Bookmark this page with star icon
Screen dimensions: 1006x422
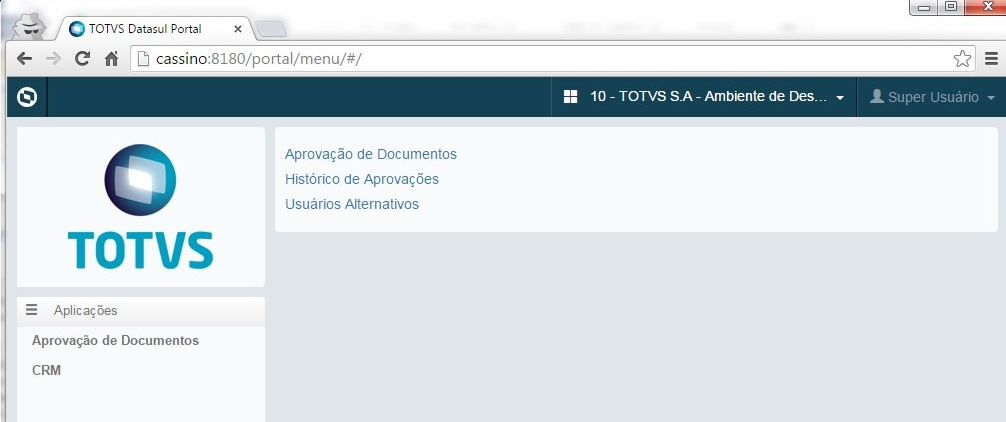962,59
